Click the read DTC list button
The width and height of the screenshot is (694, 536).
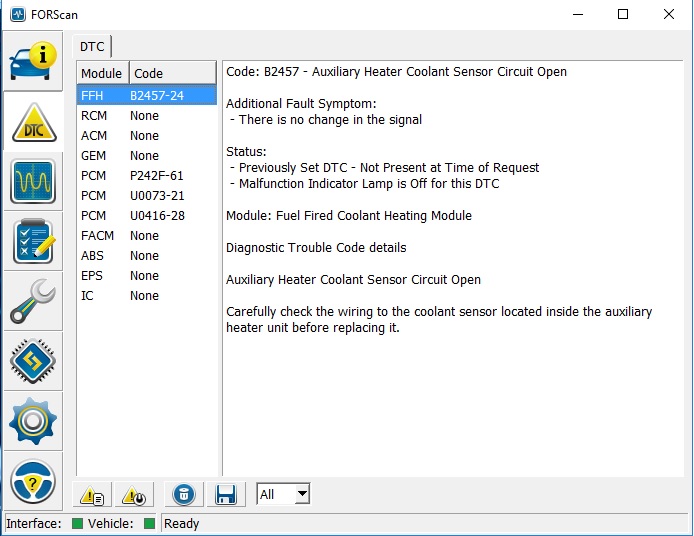pos(92,494)
